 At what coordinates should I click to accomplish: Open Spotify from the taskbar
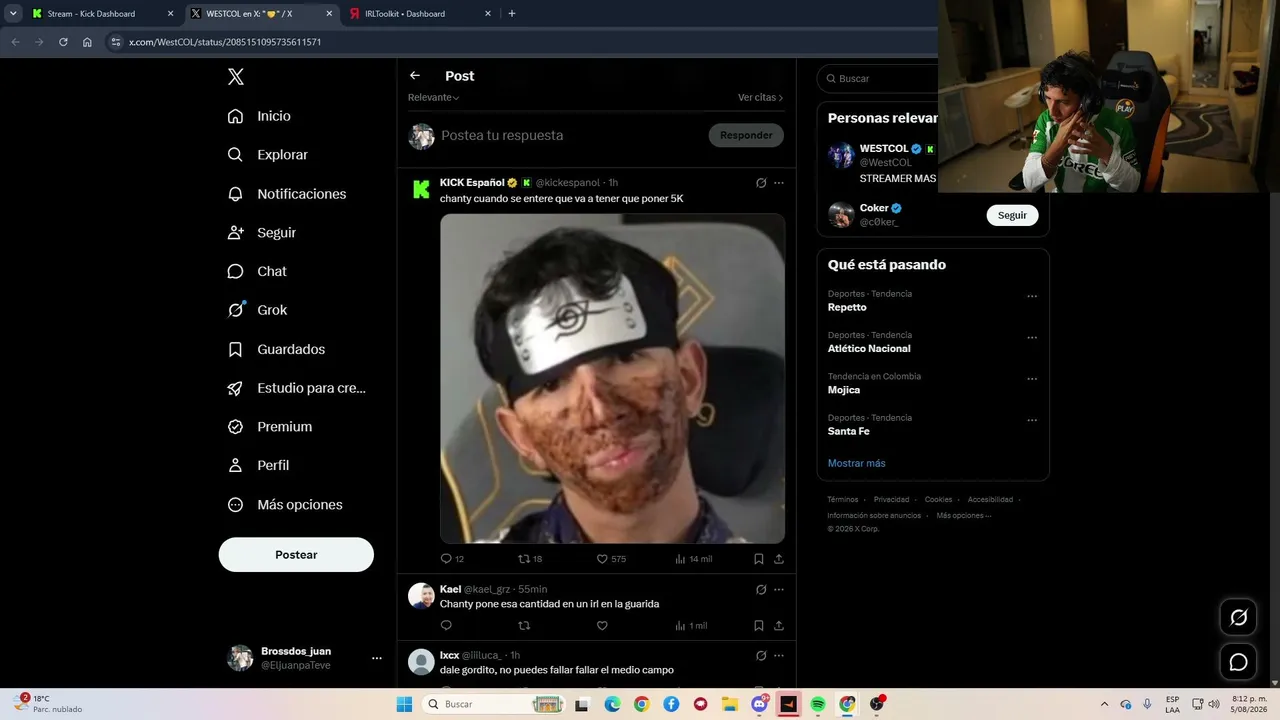pos(818,704)
